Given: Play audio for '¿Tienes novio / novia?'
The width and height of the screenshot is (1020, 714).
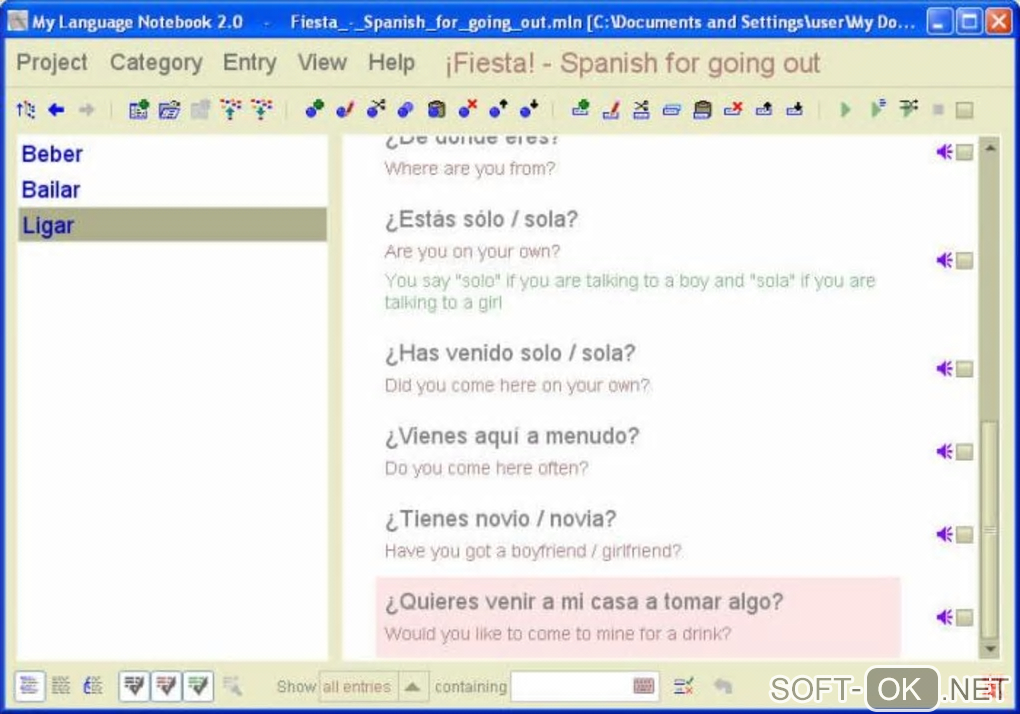Looking at the screenshot, I should pos(944,535).
